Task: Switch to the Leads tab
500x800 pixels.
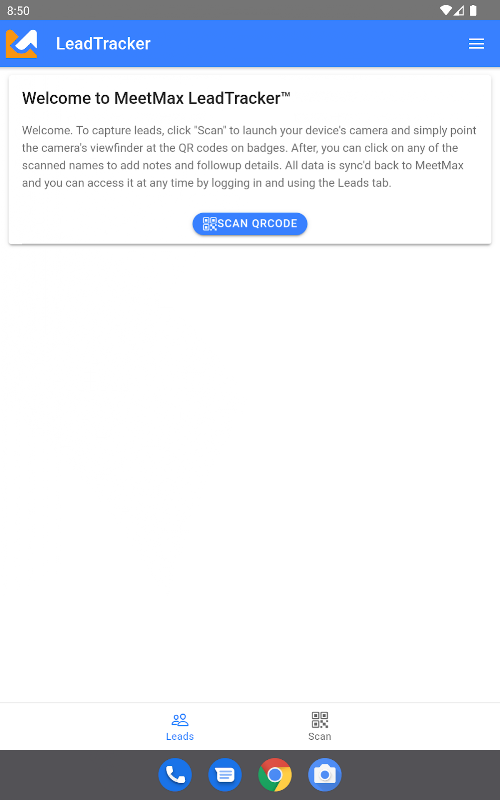Action: tap(180, 727)
